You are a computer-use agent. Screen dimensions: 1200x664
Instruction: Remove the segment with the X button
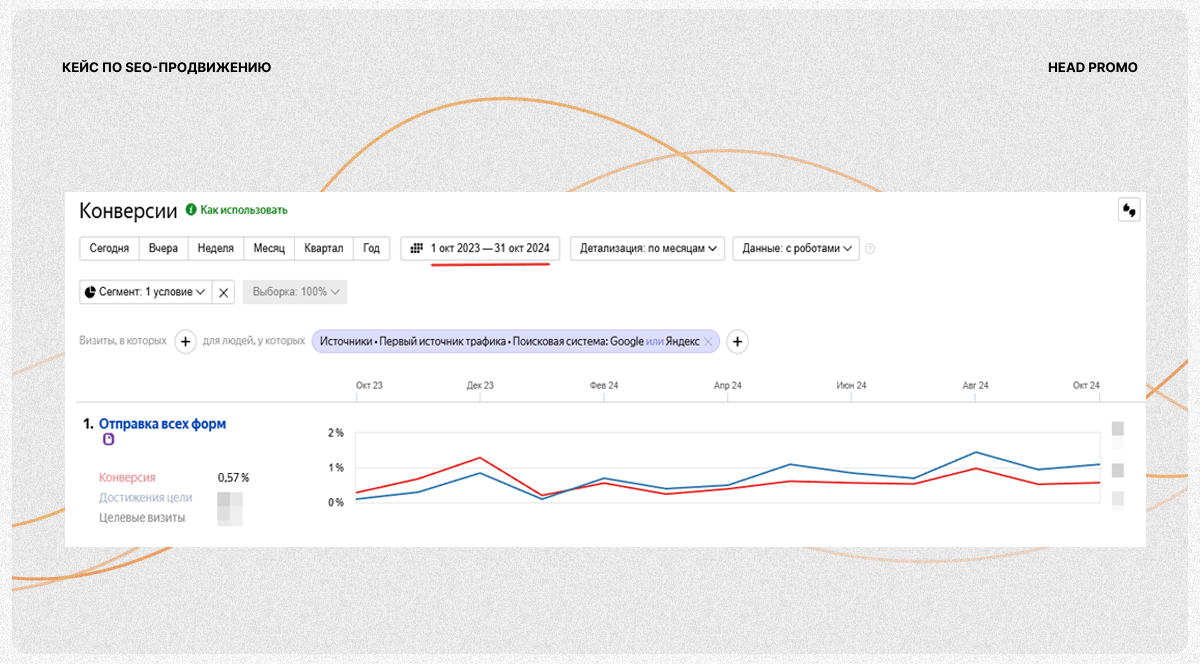click(x=224, y=292)
